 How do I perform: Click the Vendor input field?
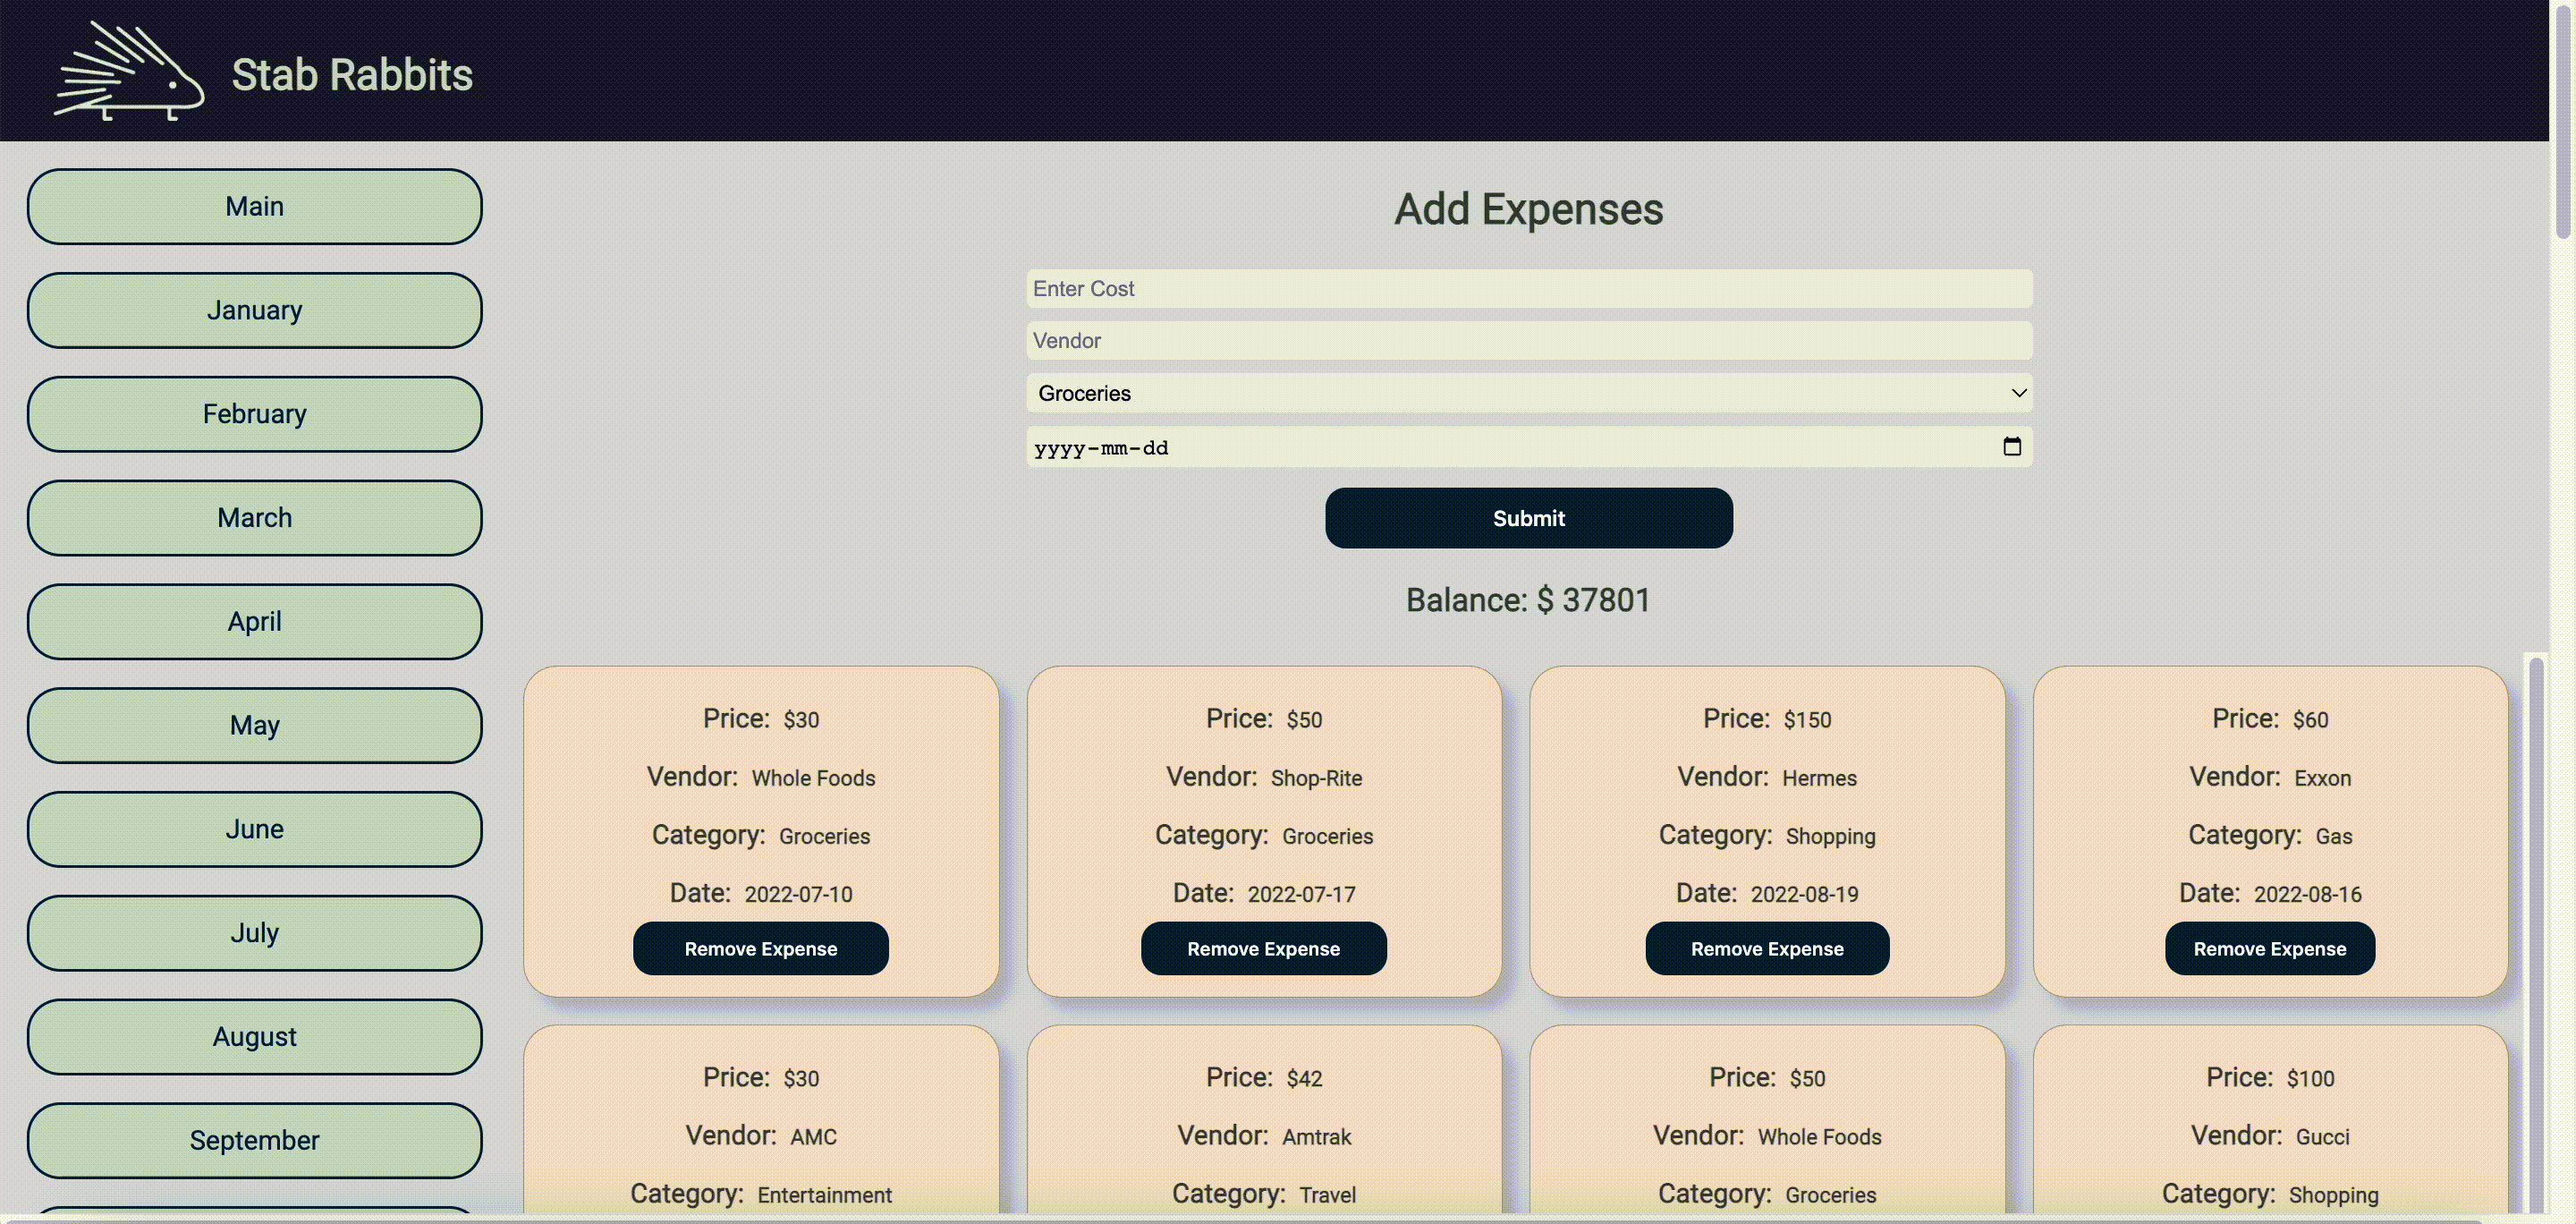[x=1529, y=340]
